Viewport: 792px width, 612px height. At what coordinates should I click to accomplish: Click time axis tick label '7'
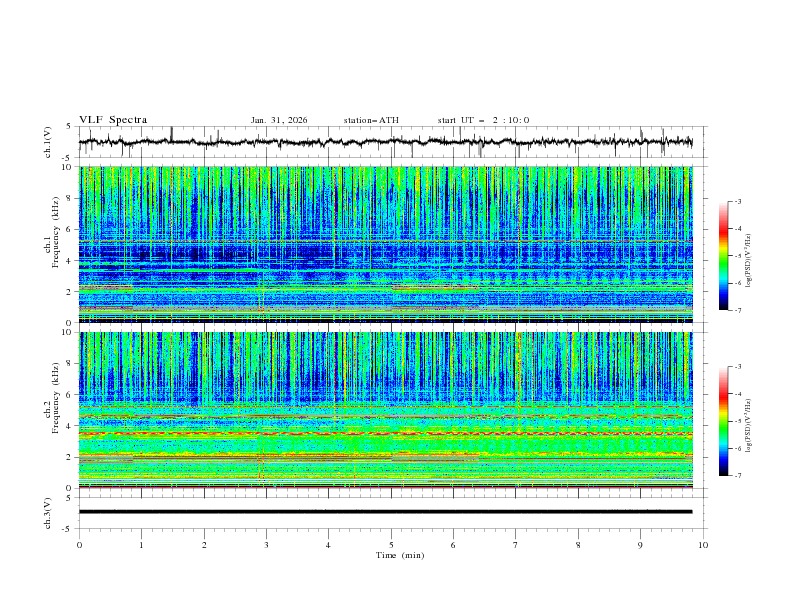click(516, 545)
